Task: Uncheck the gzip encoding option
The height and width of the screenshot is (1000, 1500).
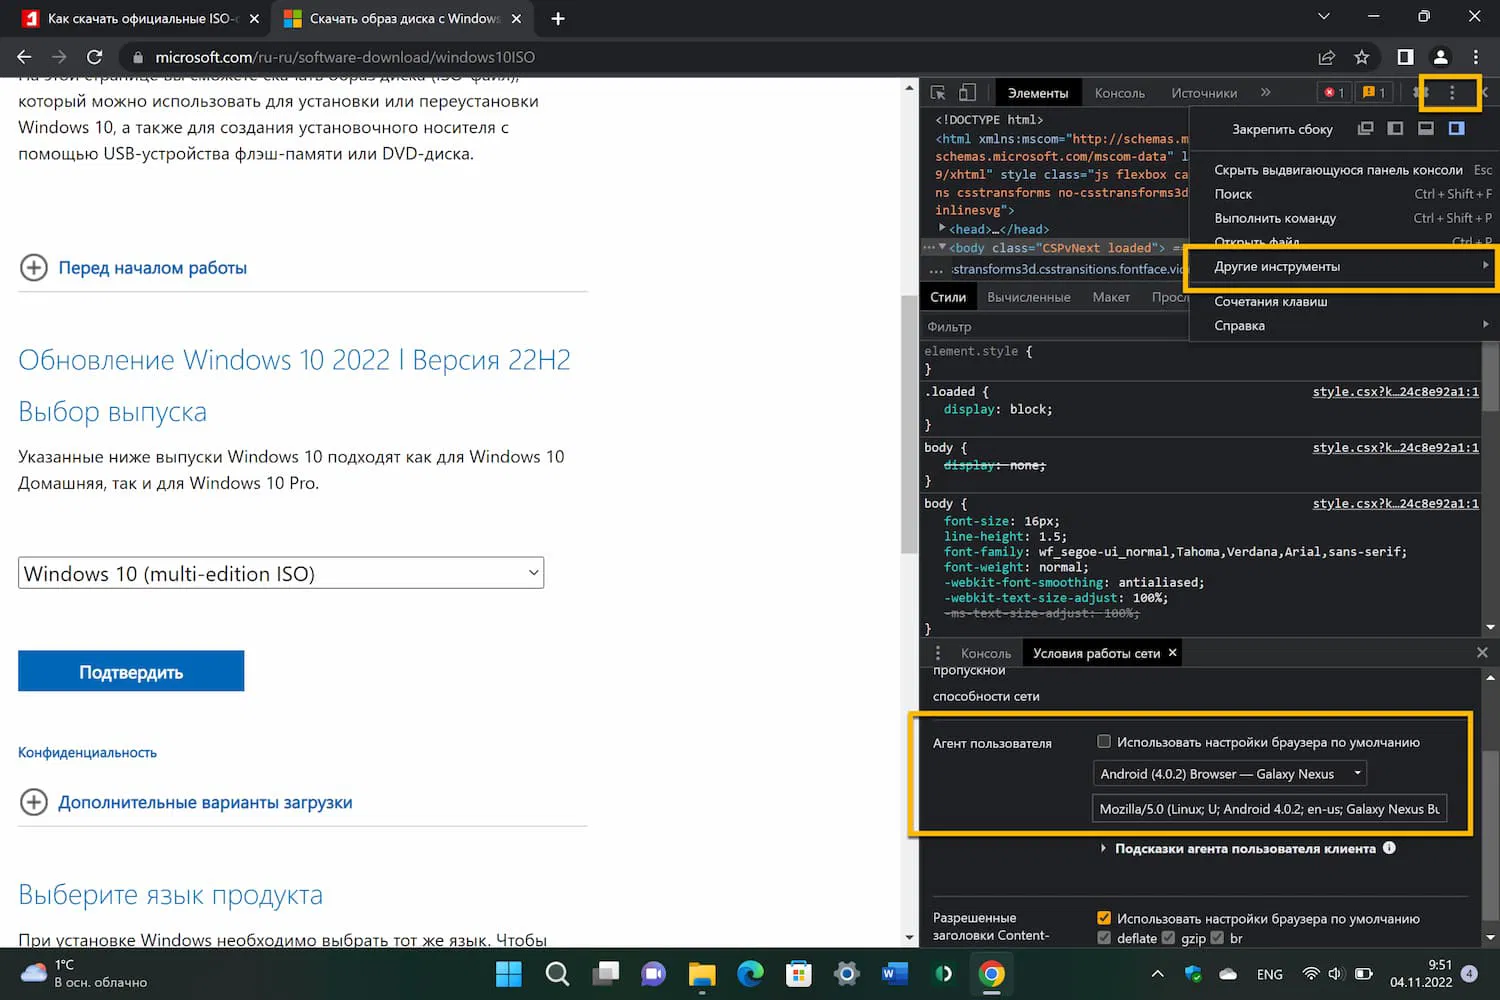Action: pyautogui.click(x=1167, y=938)
